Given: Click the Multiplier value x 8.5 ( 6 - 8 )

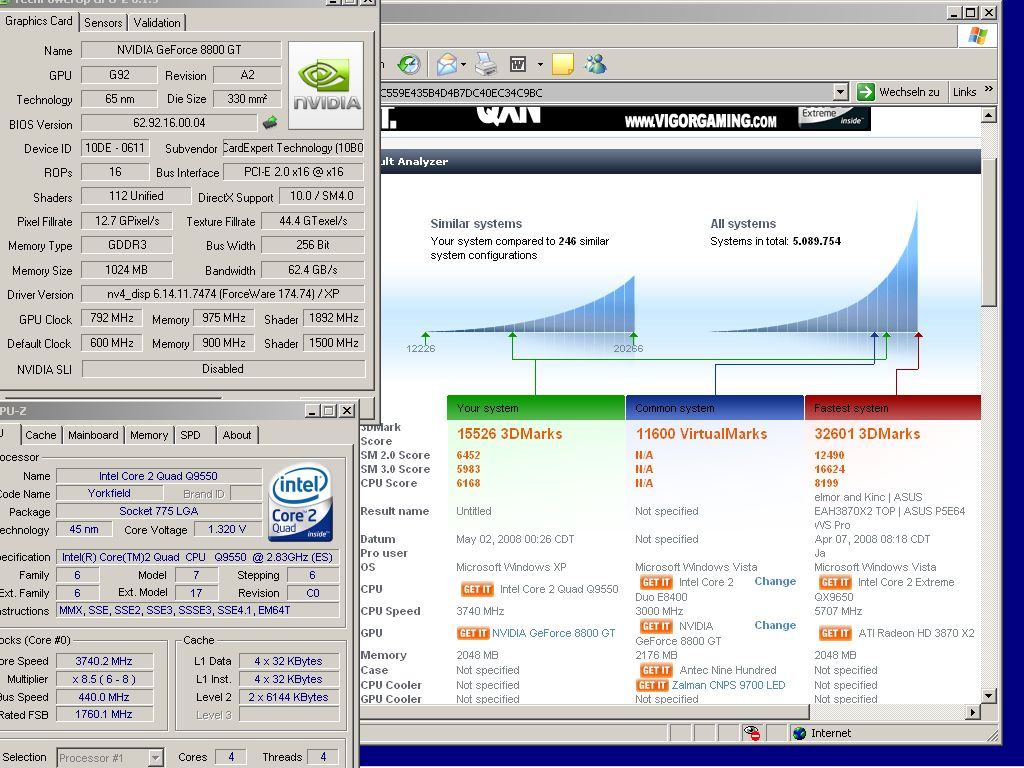Looking at the screenshot, I should (x=104, y=679).
